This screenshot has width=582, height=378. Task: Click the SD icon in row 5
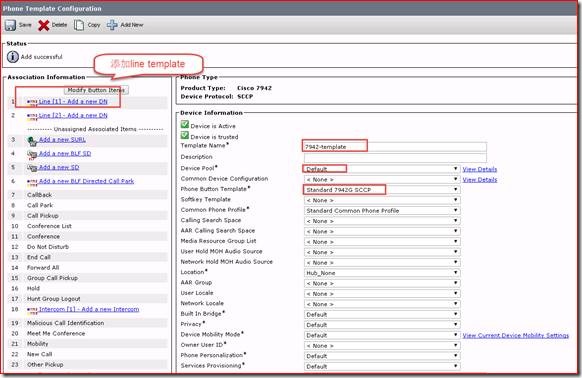(x=32, y=168)
